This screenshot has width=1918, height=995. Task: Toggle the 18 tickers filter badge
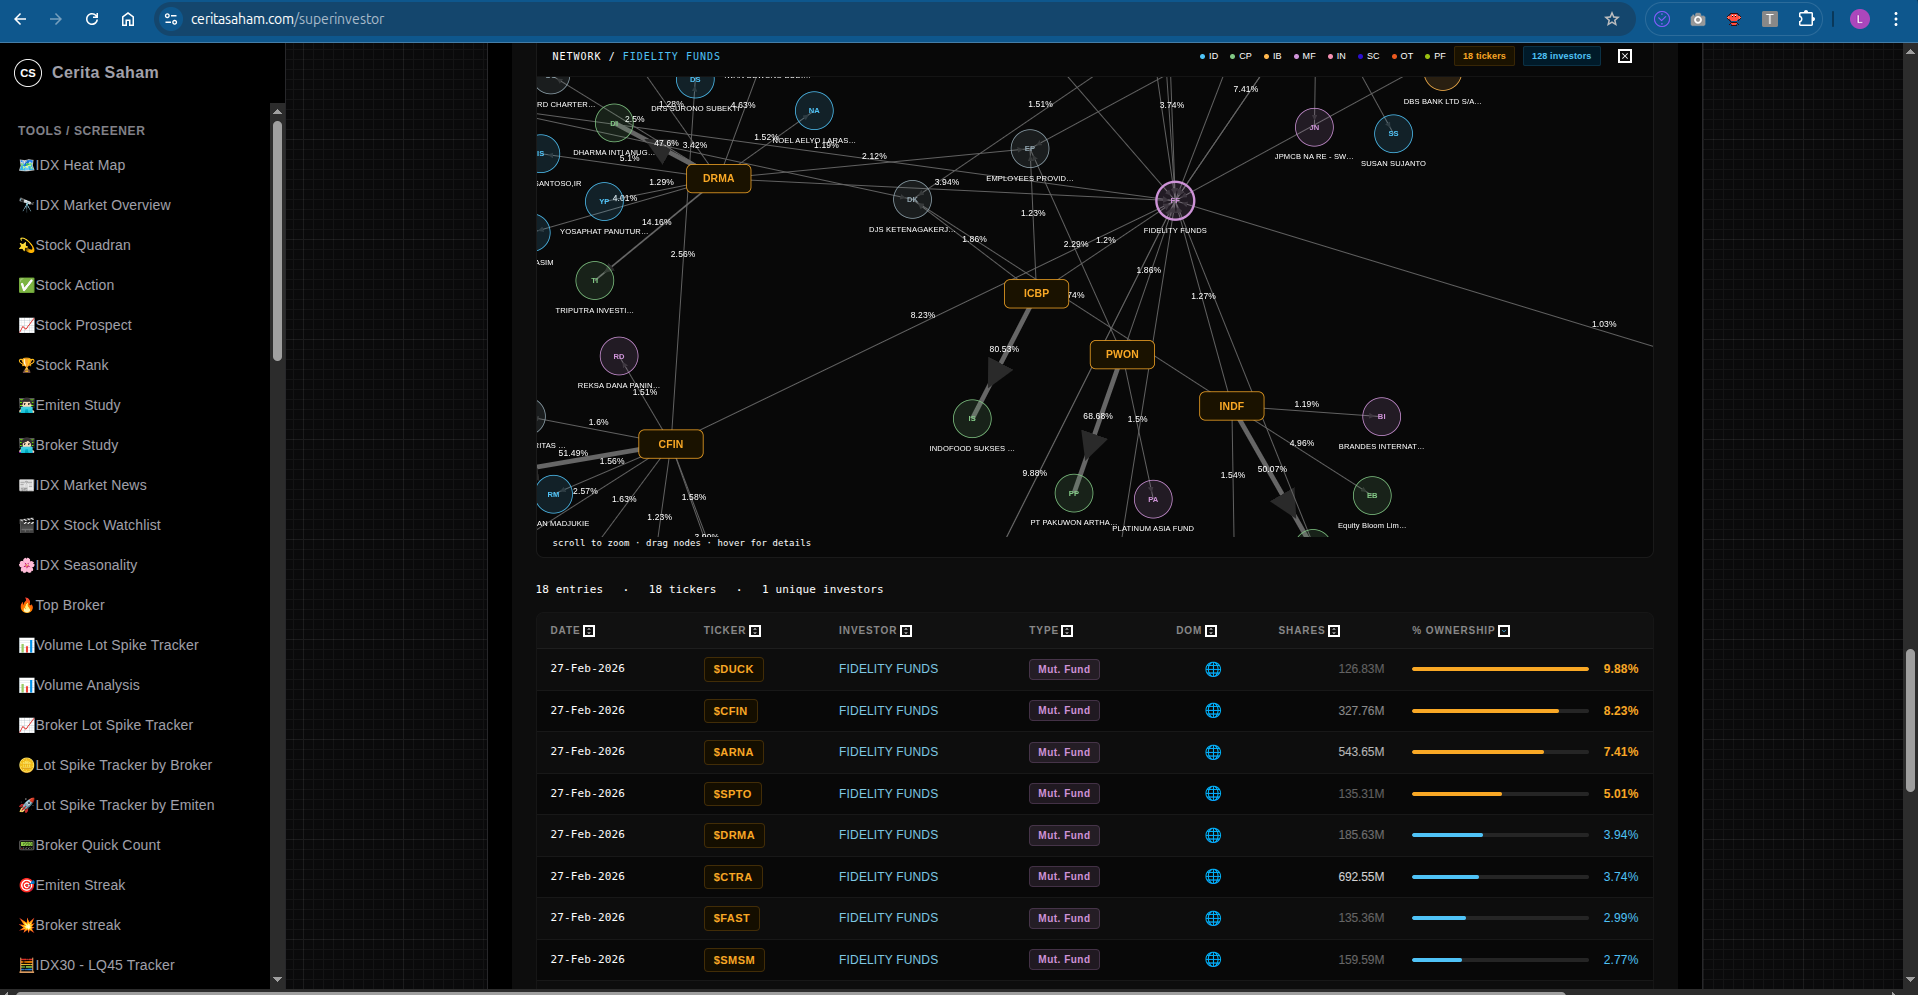pyautogui.click(x=1484, y=56)
